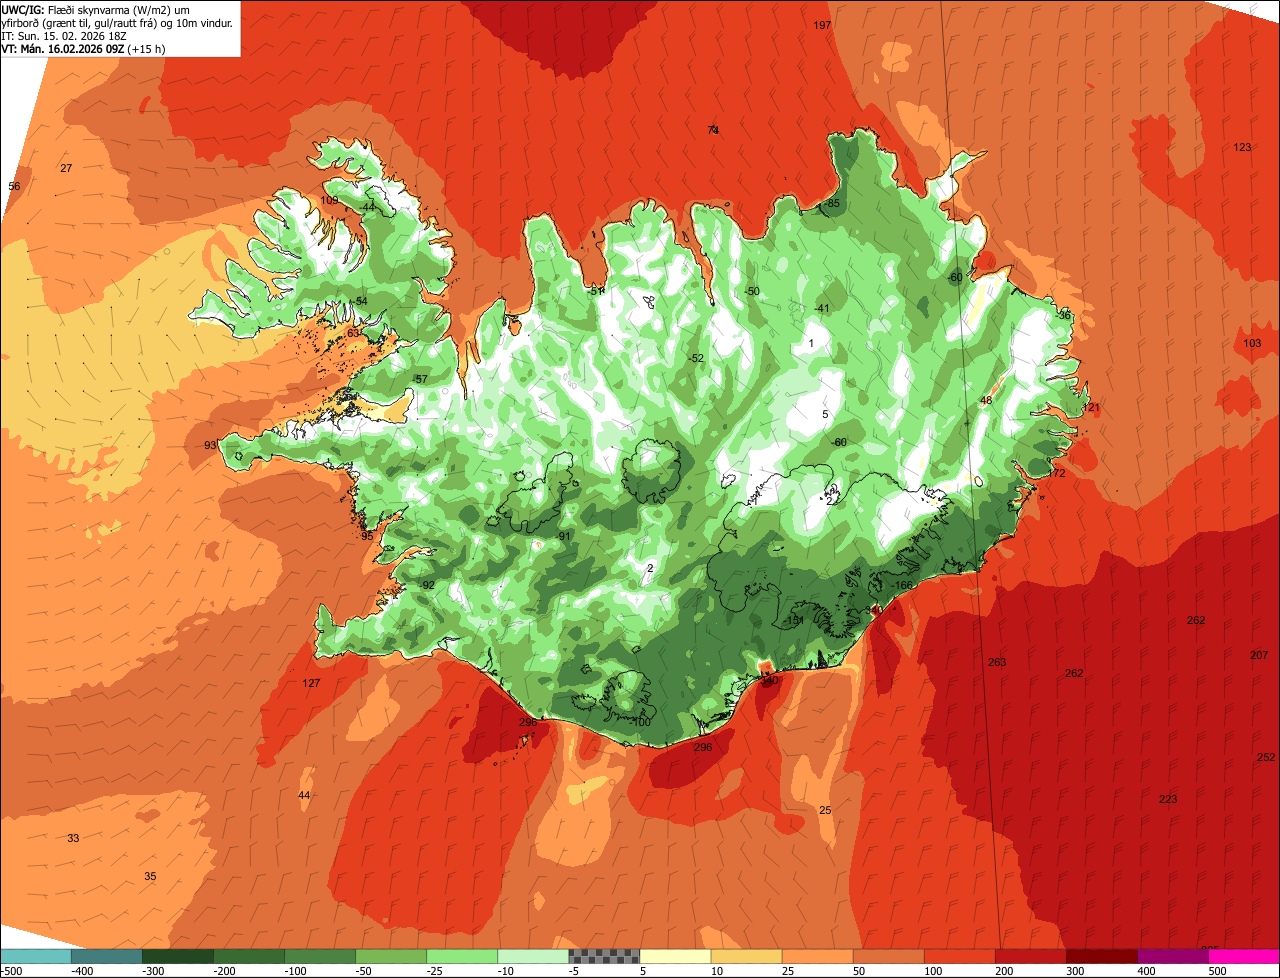
Task: Select the -200 to -100 dark green legend swatch
Action: coord(248,956)
